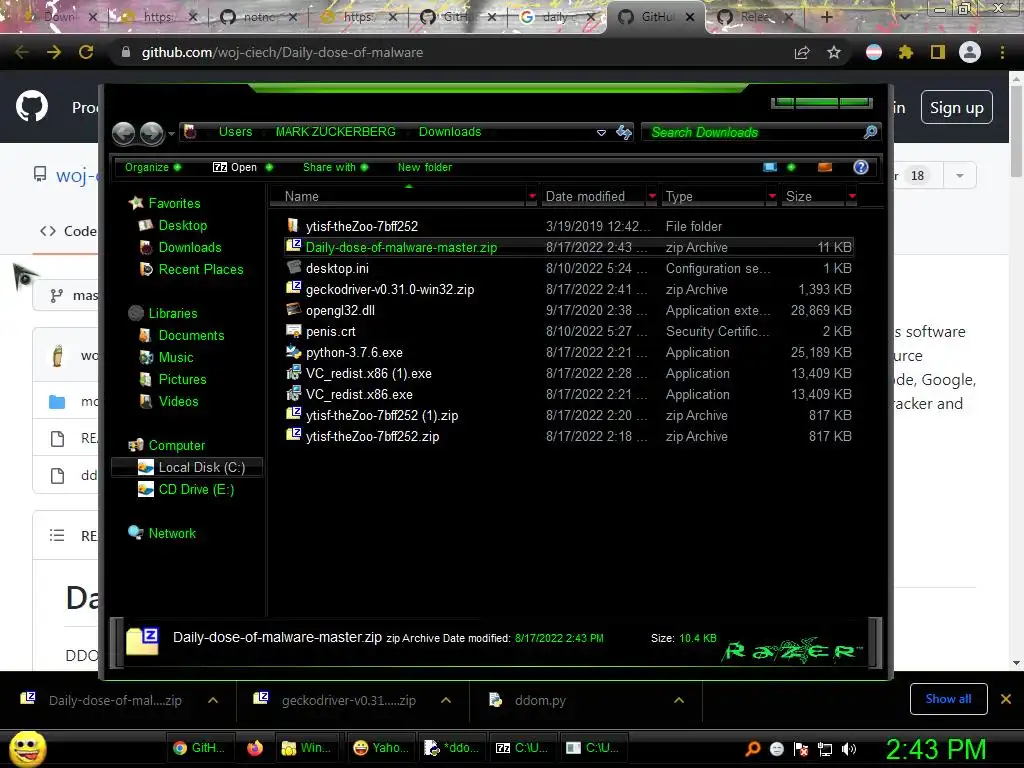Open Chrome three-dot menu

(x=1002, y=52)
